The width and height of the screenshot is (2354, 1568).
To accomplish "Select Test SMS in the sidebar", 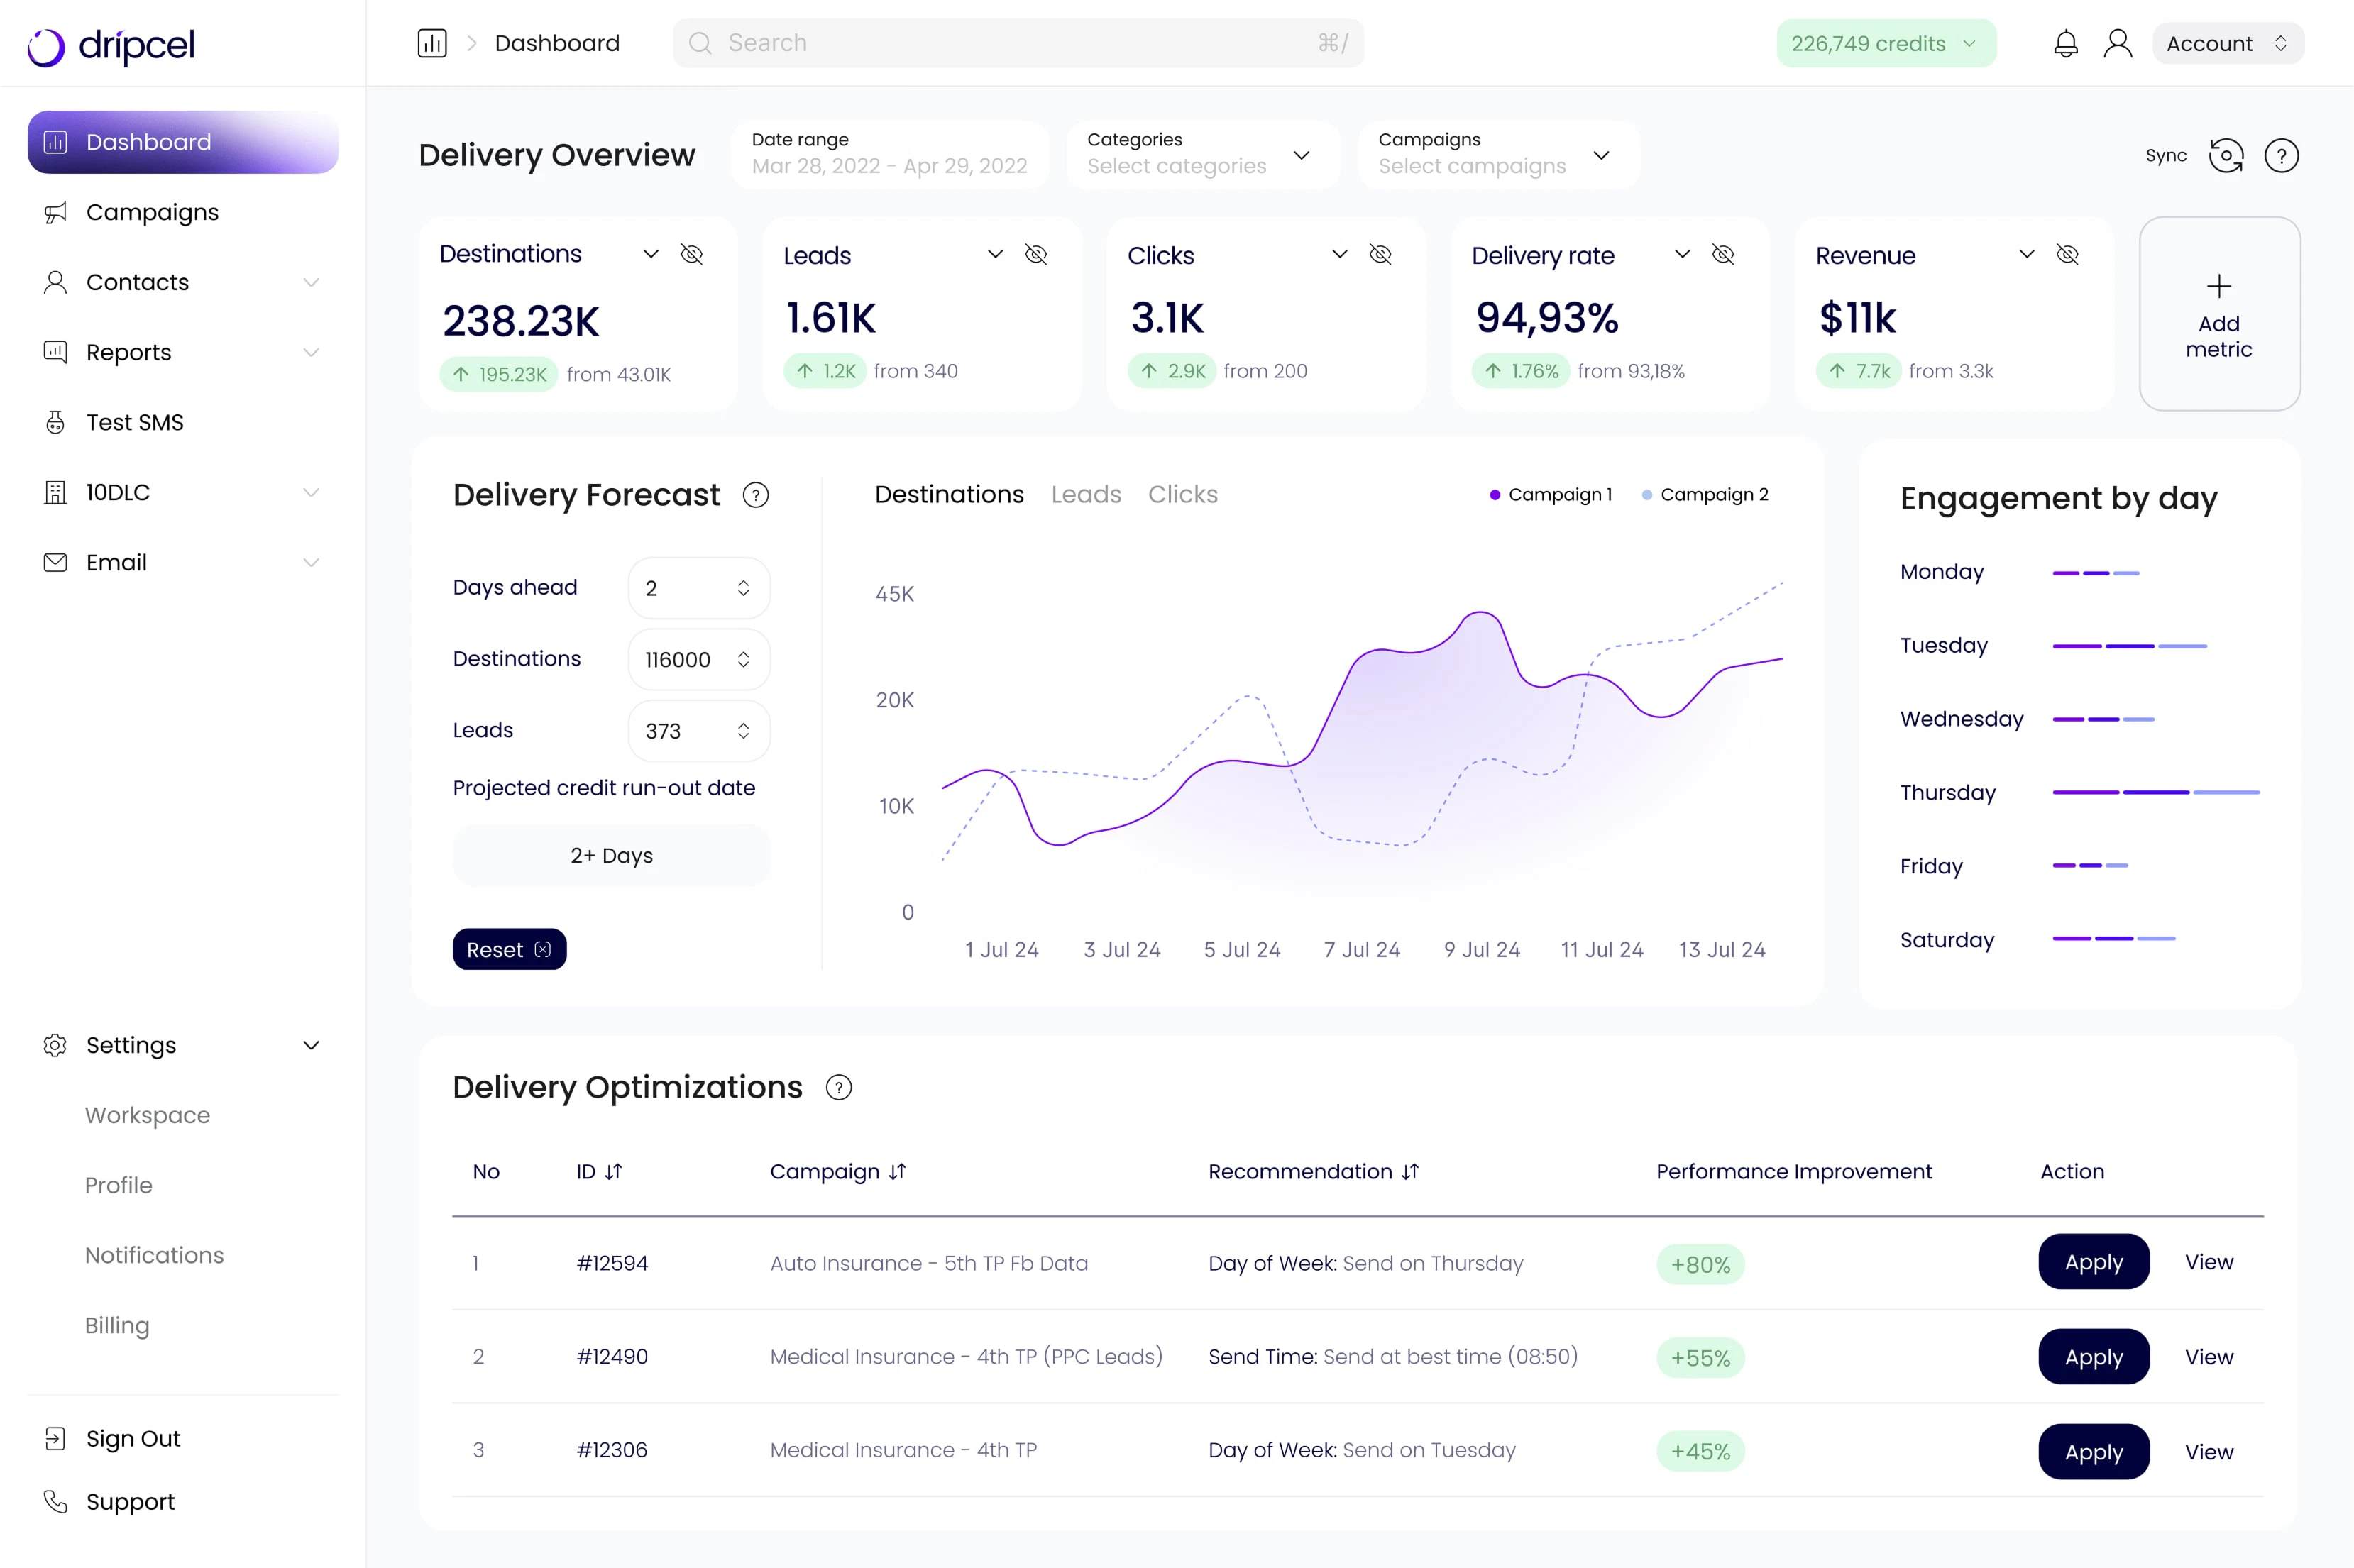I will tap(133, 422).
